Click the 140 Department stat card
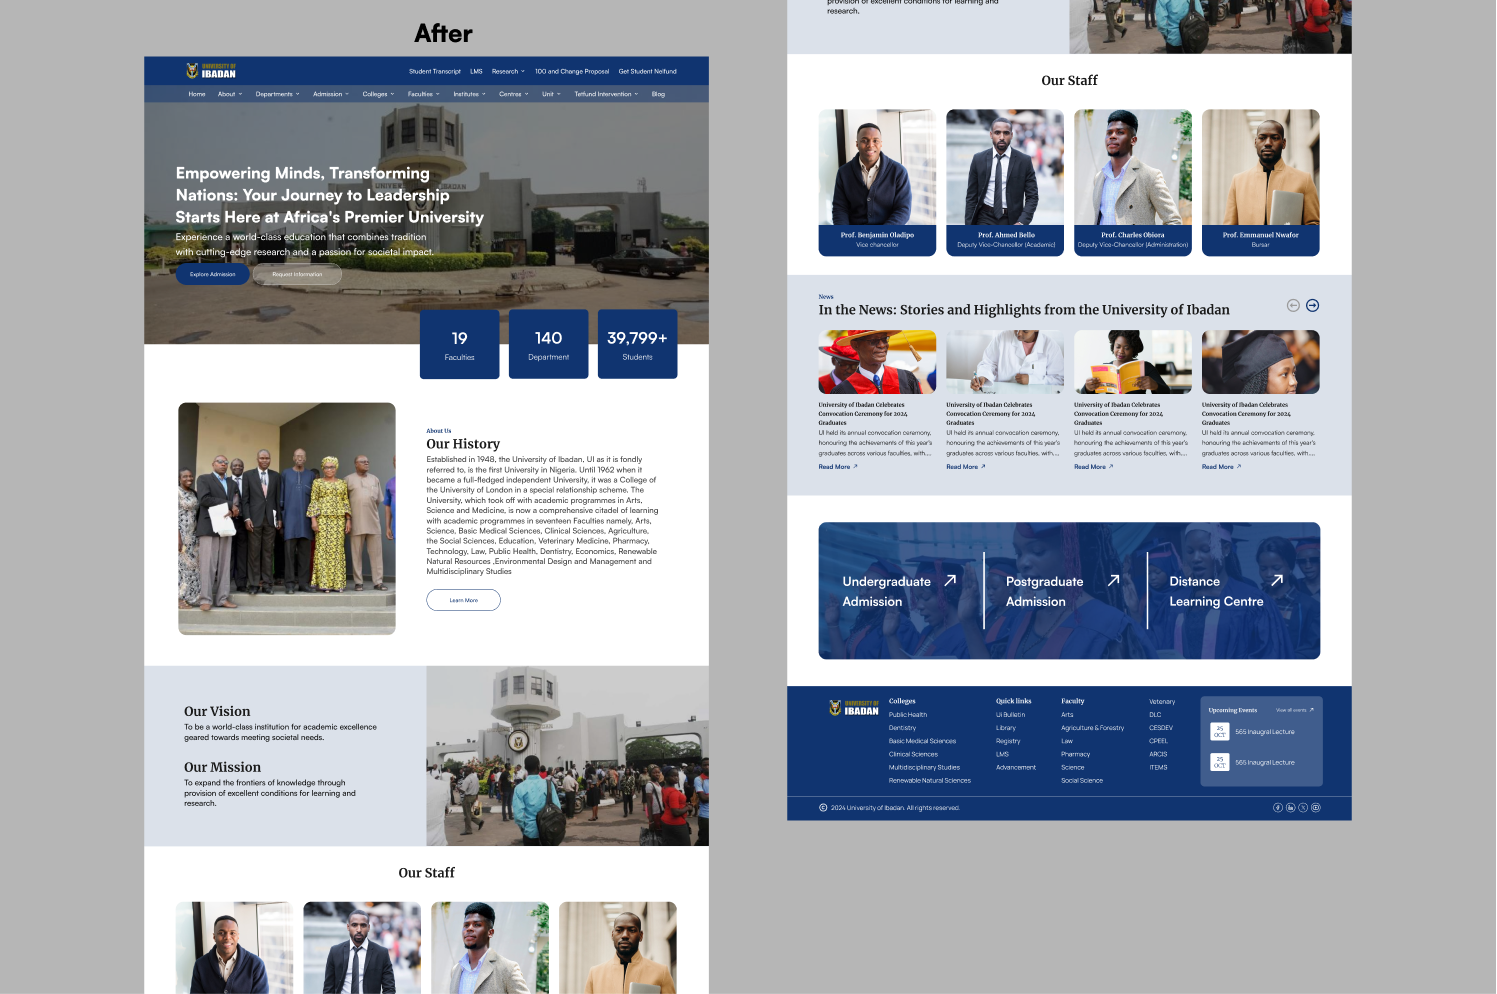Image resolution: width=1497 pixels, height=994 pixels. [548, 344]
